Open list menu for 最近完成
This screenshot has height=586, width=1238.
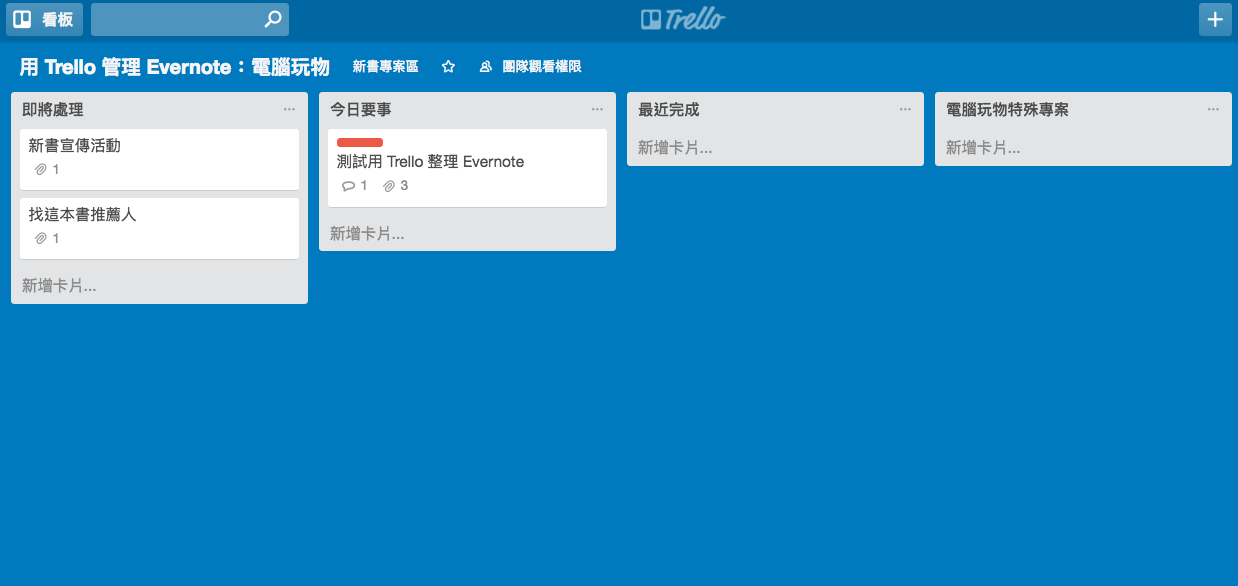click(905, 109)
